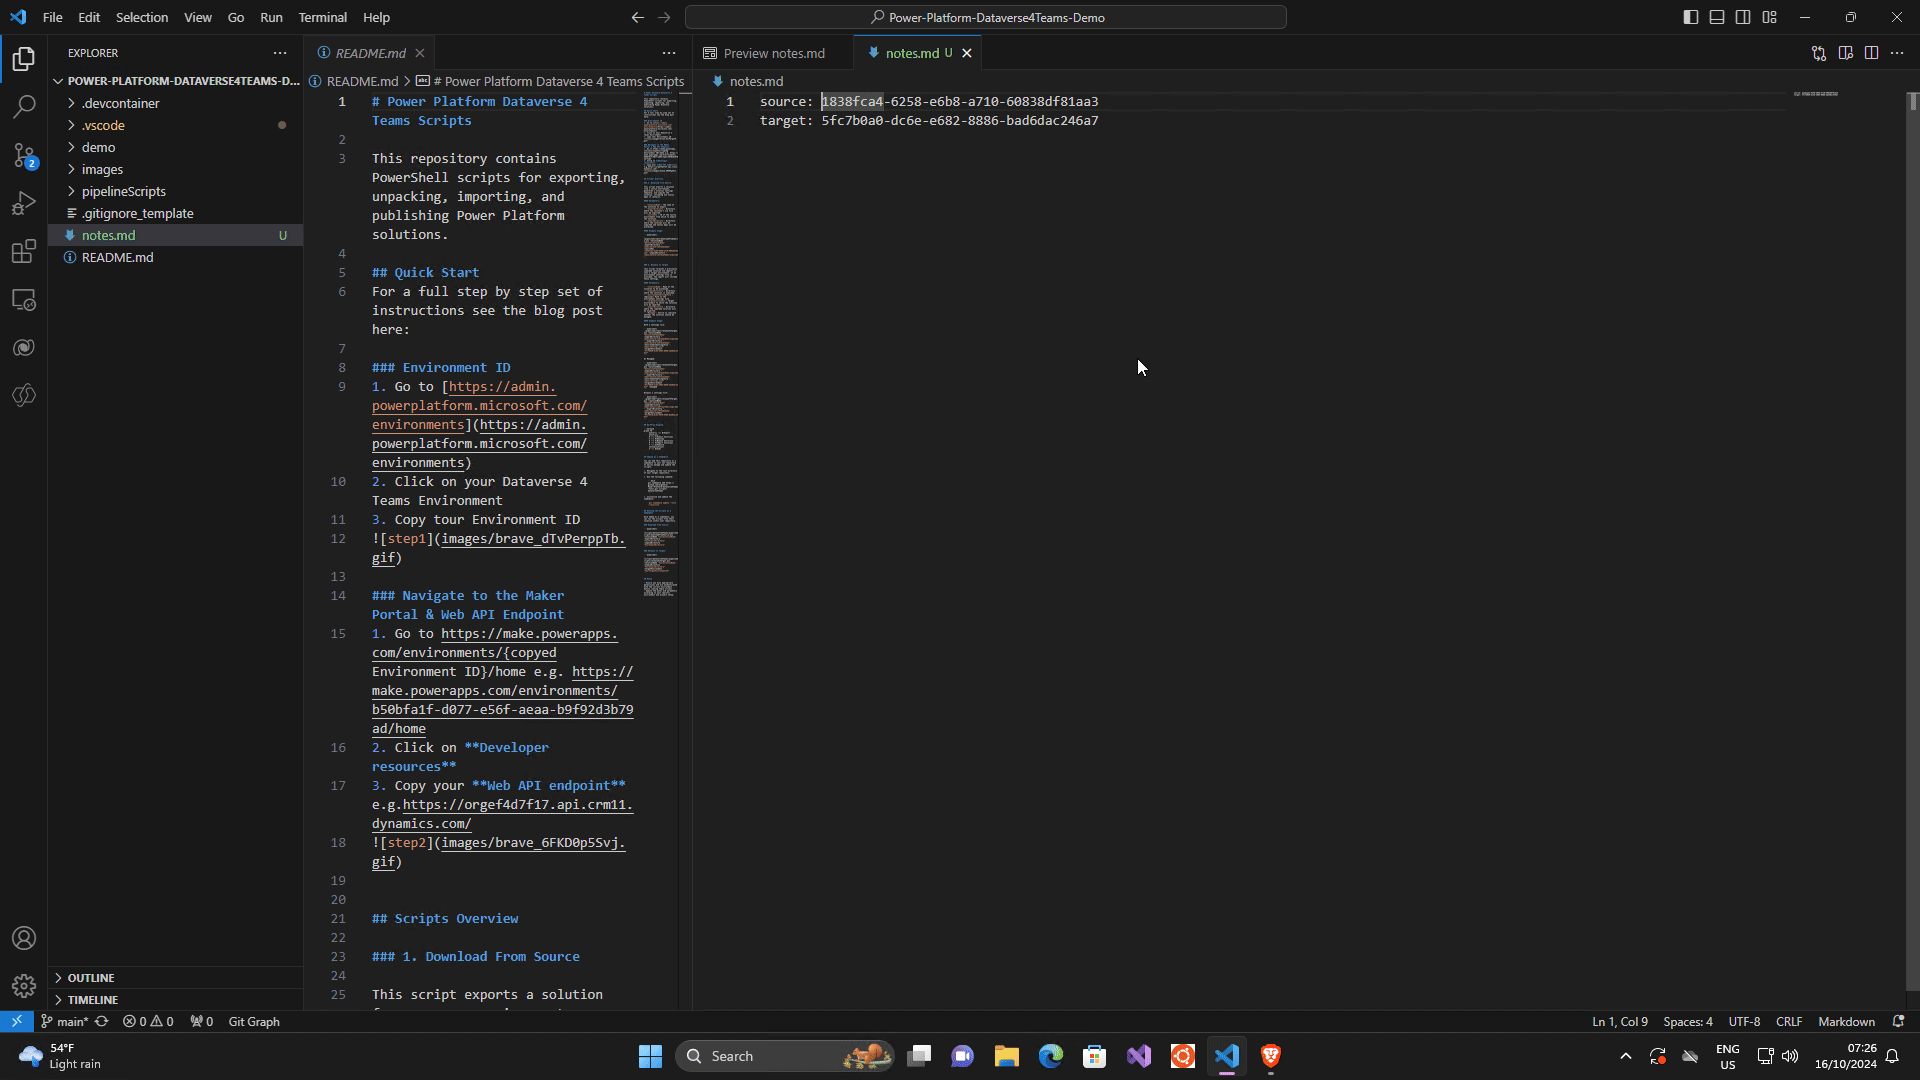Image resolution: width=1920 pixels, height=1080 pixels.
Task: Toggle the primary sidebar visibility
Action: (x=1690, y=17)
